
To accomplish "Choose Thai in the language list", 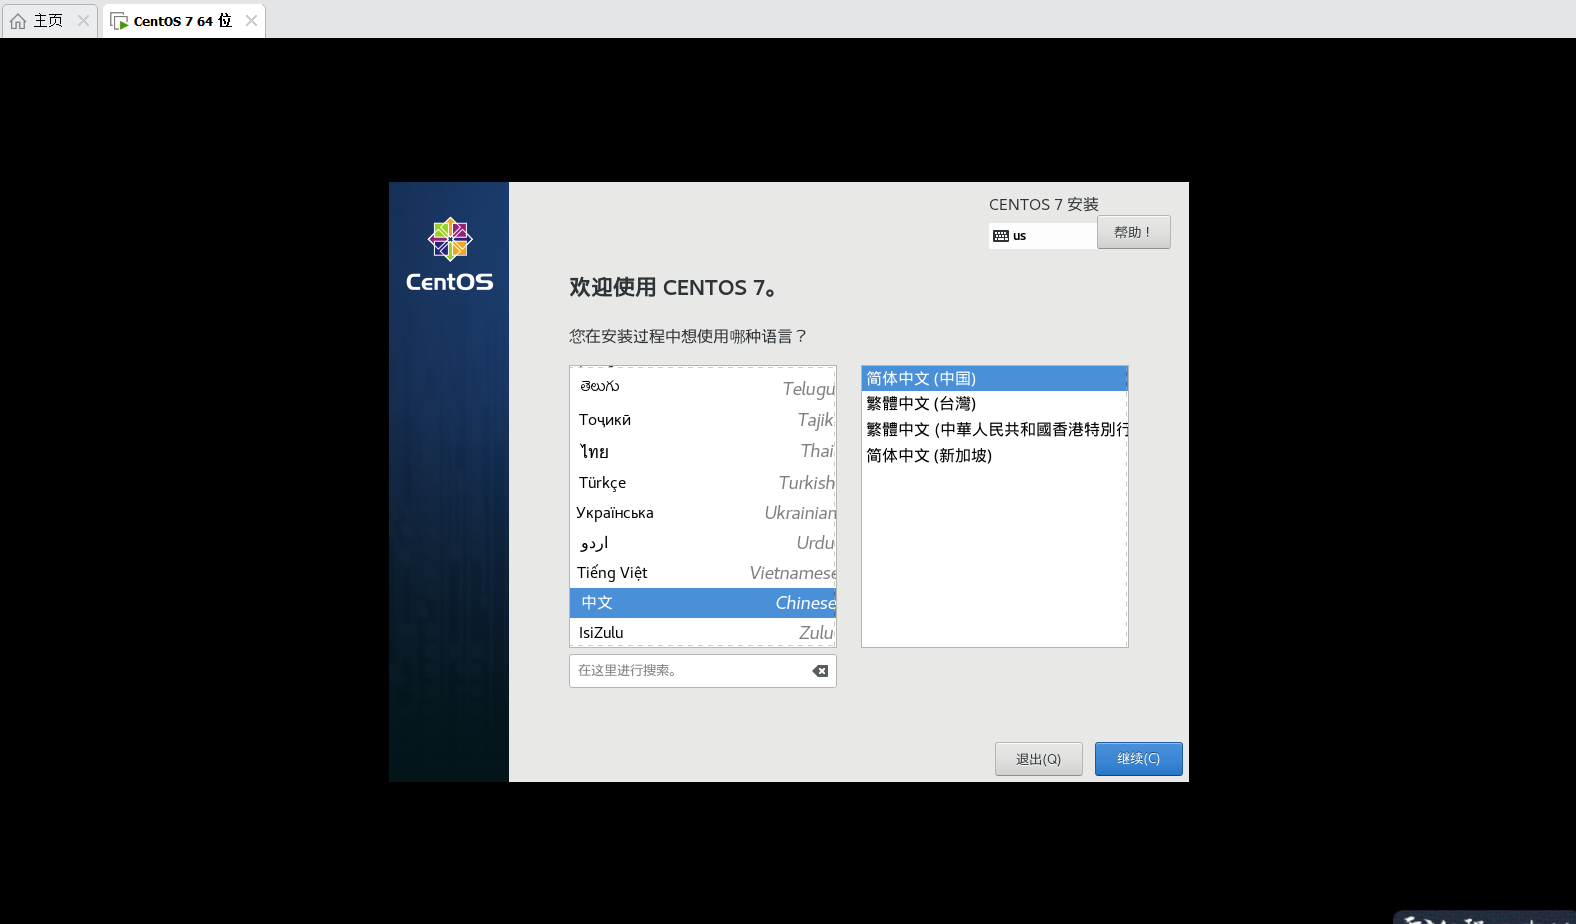I will (703, 451).
